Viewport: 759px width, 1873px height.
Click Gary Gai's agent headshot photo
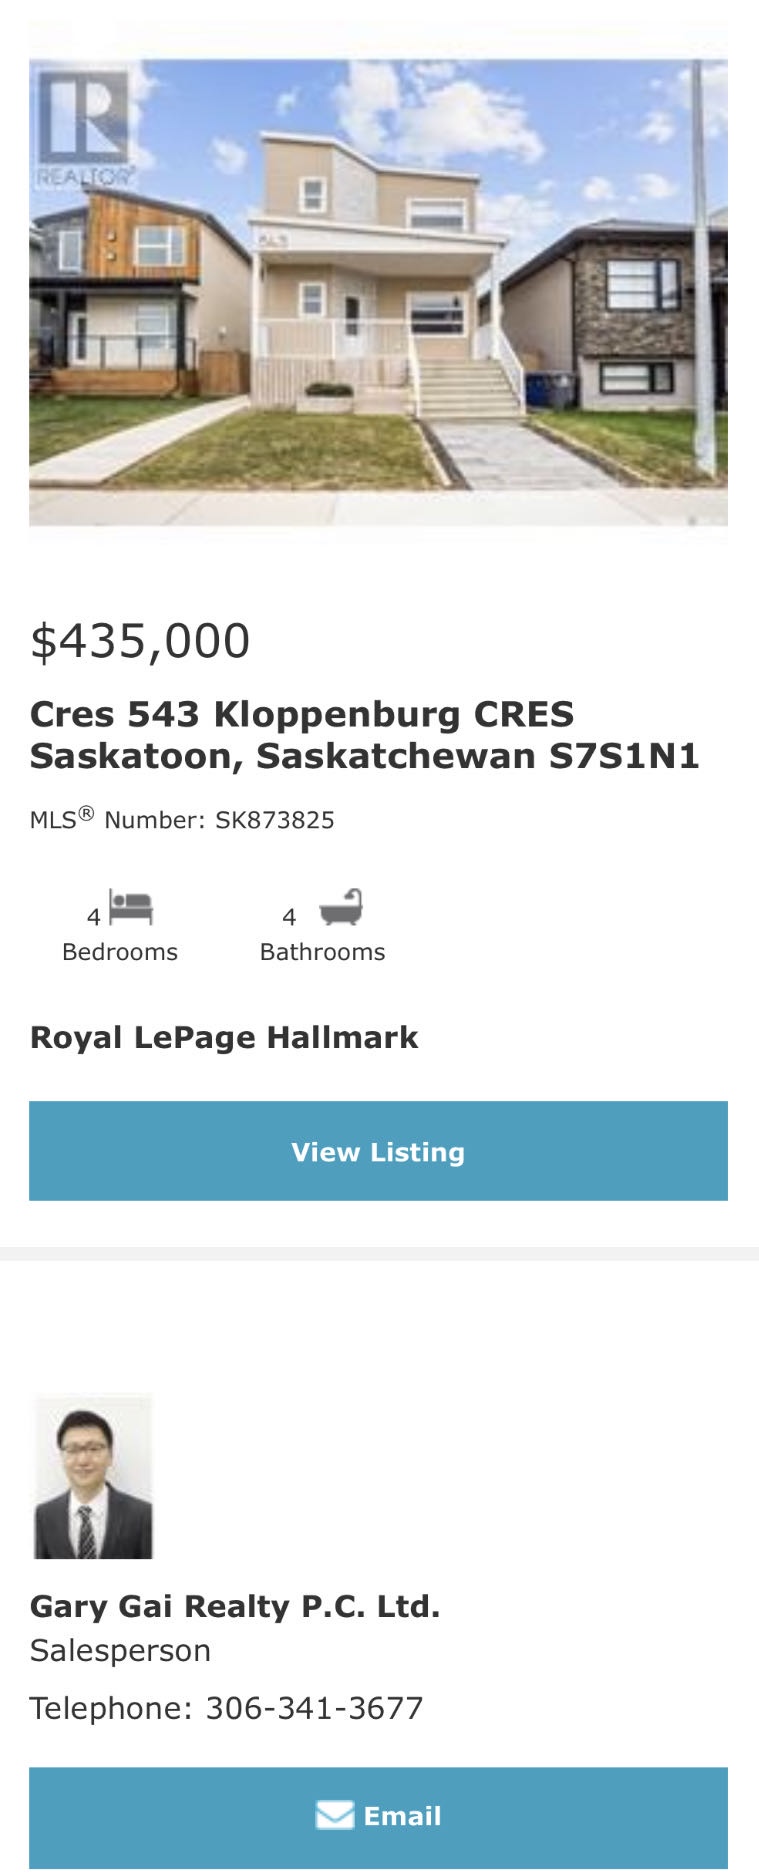[93, 1476]
